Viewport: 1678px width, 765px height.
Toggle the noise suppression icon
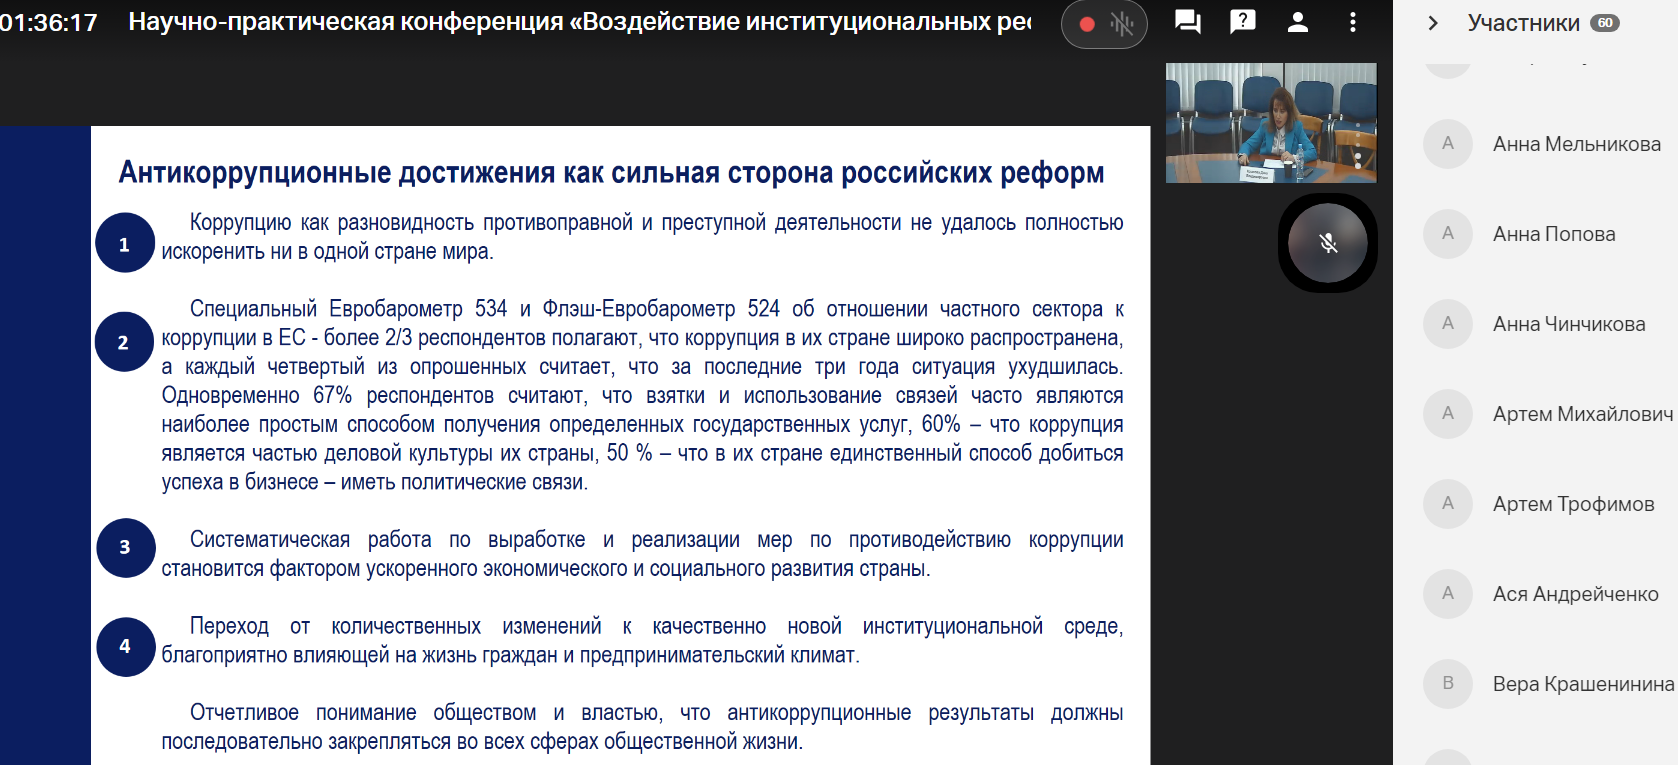tap(1122, 24)
